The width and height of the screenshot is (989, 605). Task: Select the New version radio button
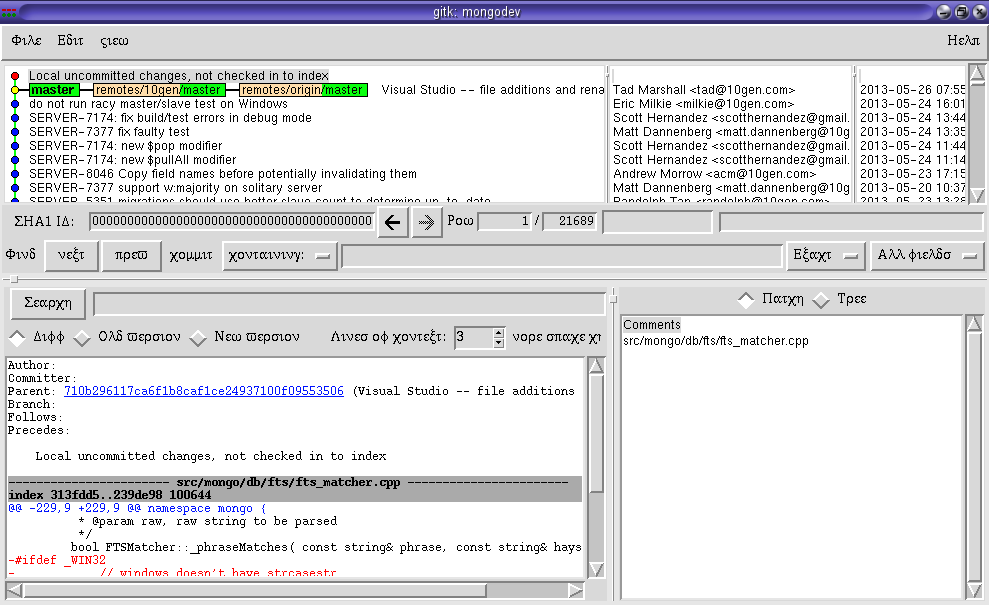[x=198, y=337]
